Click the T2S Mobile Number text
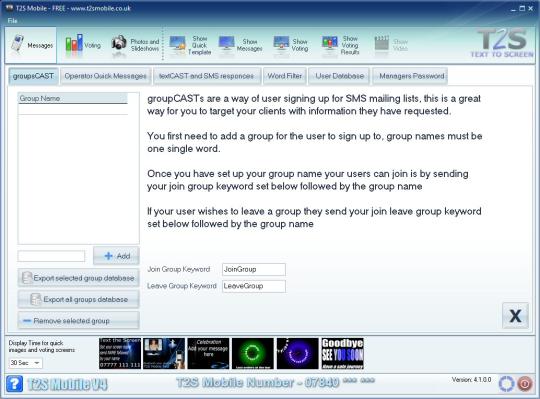 [275, 382]
